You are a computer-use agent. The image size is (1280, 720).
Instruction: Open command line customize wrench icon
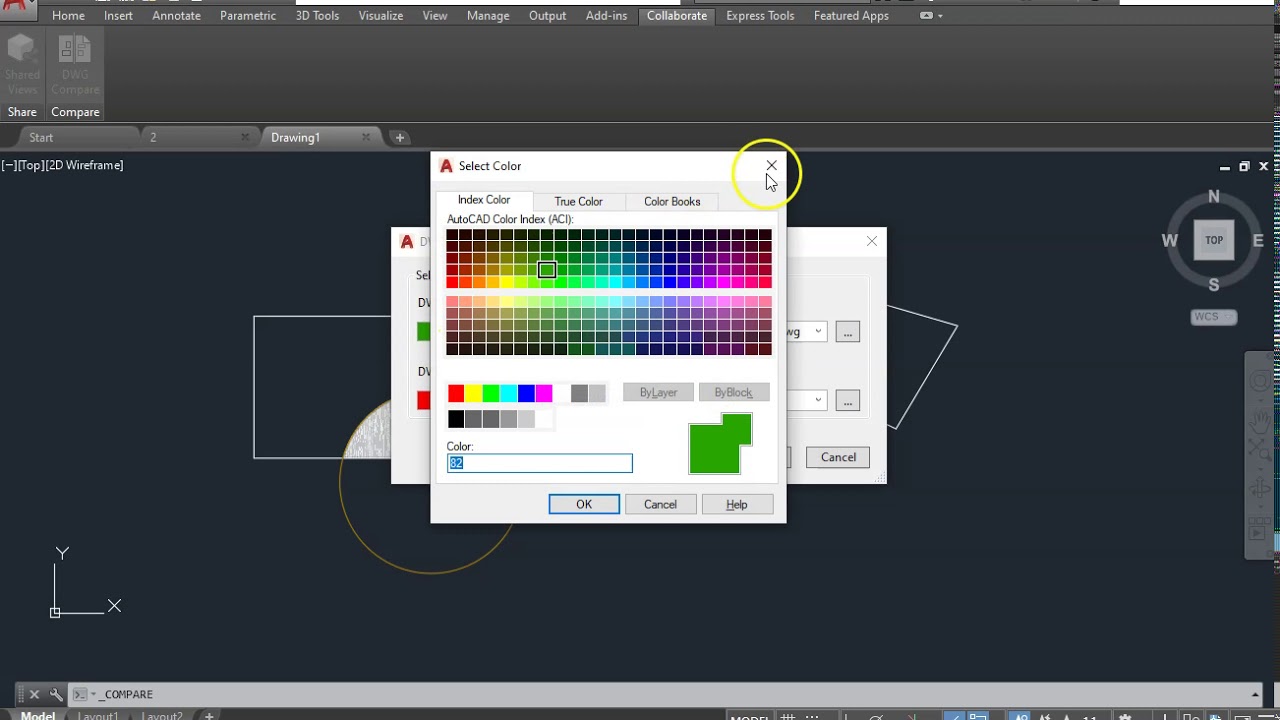[56, 694]
